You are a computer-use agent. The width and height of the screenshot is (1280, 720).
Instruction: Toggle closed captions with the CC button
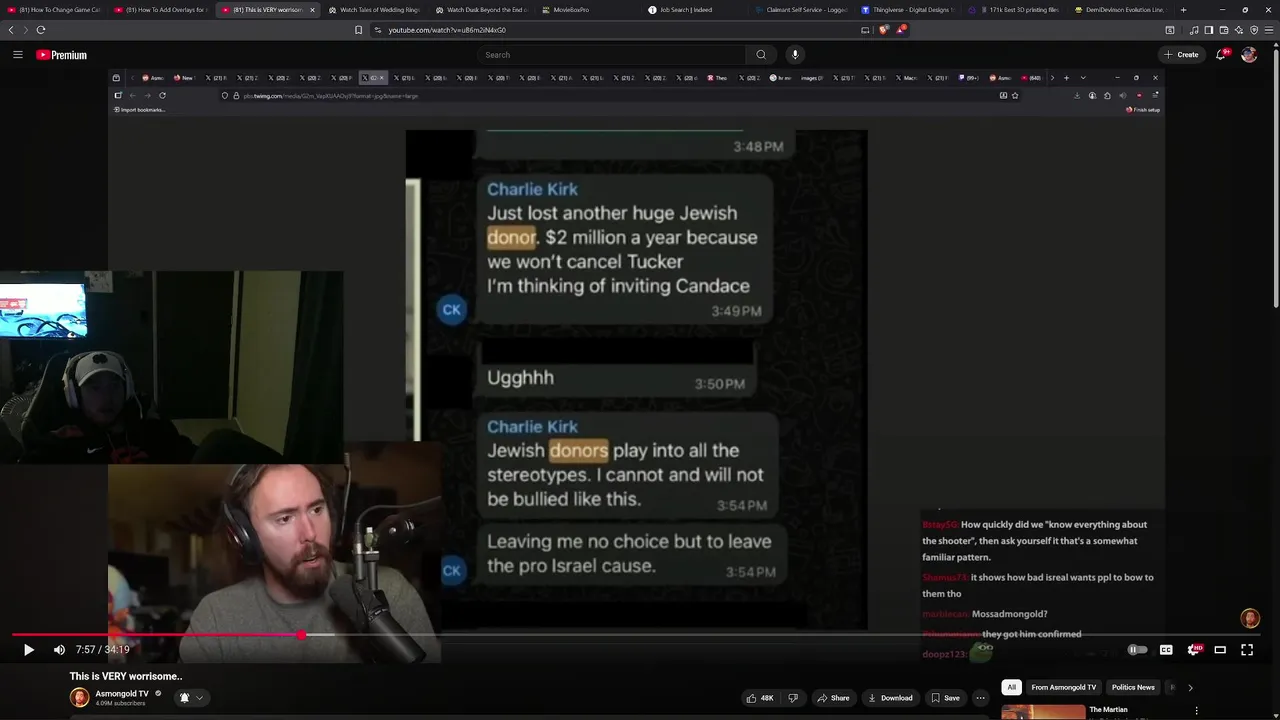1166,650
